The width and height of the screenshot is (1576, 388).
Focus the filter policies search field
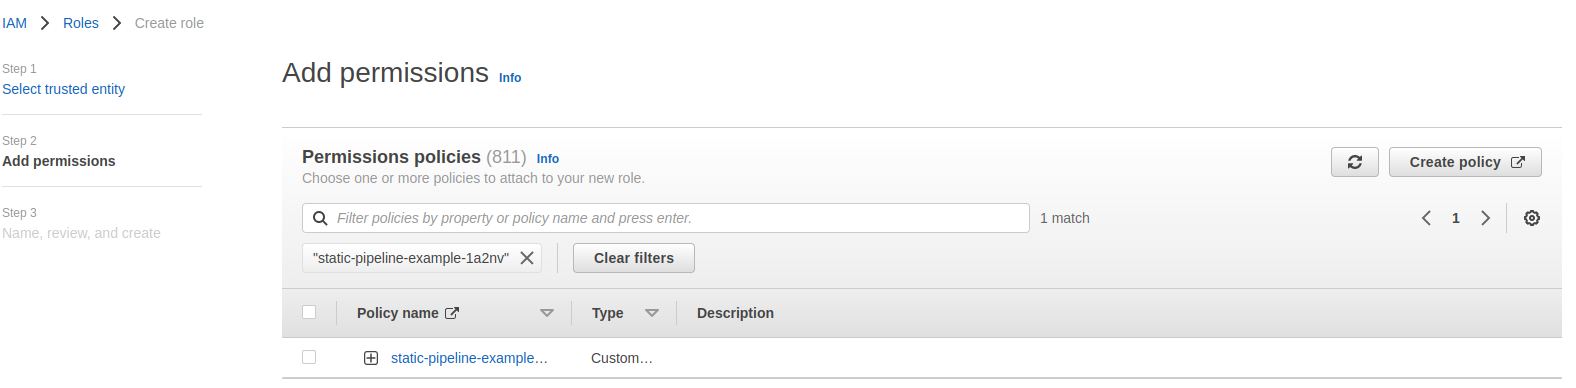[666, 218]
